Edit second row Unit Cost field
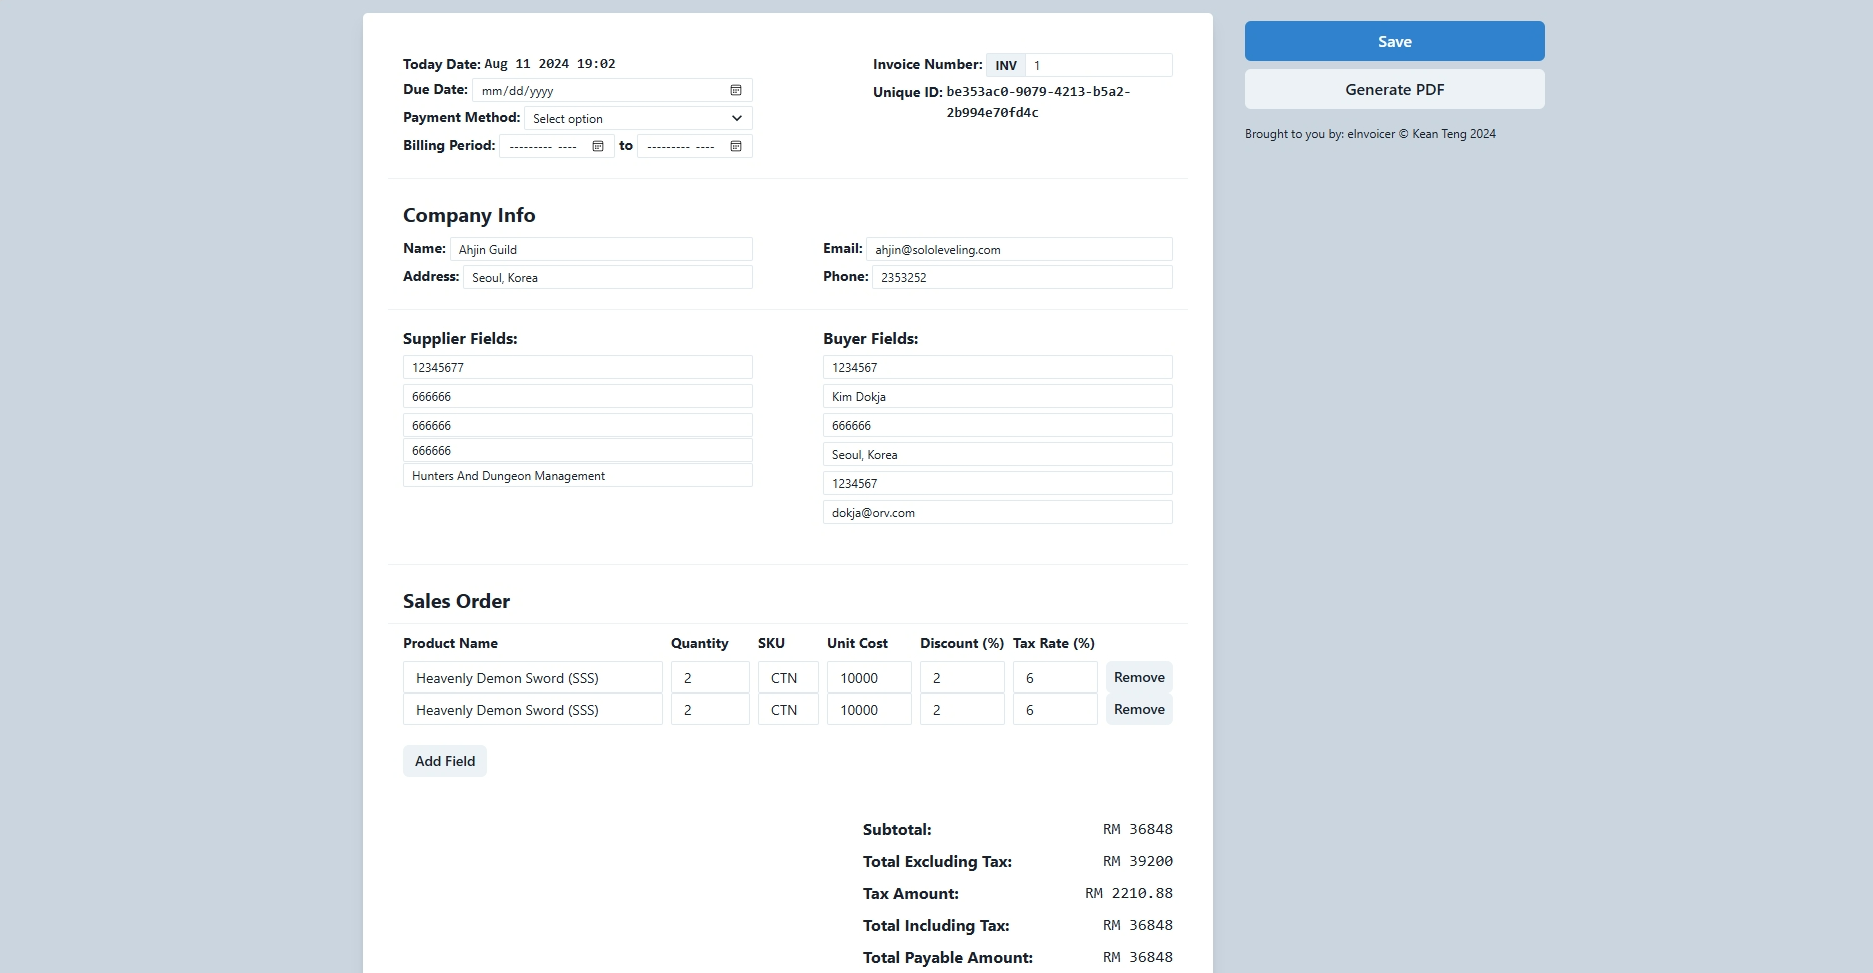Viewport: 1873px width, 973px height. coord(869,709)
